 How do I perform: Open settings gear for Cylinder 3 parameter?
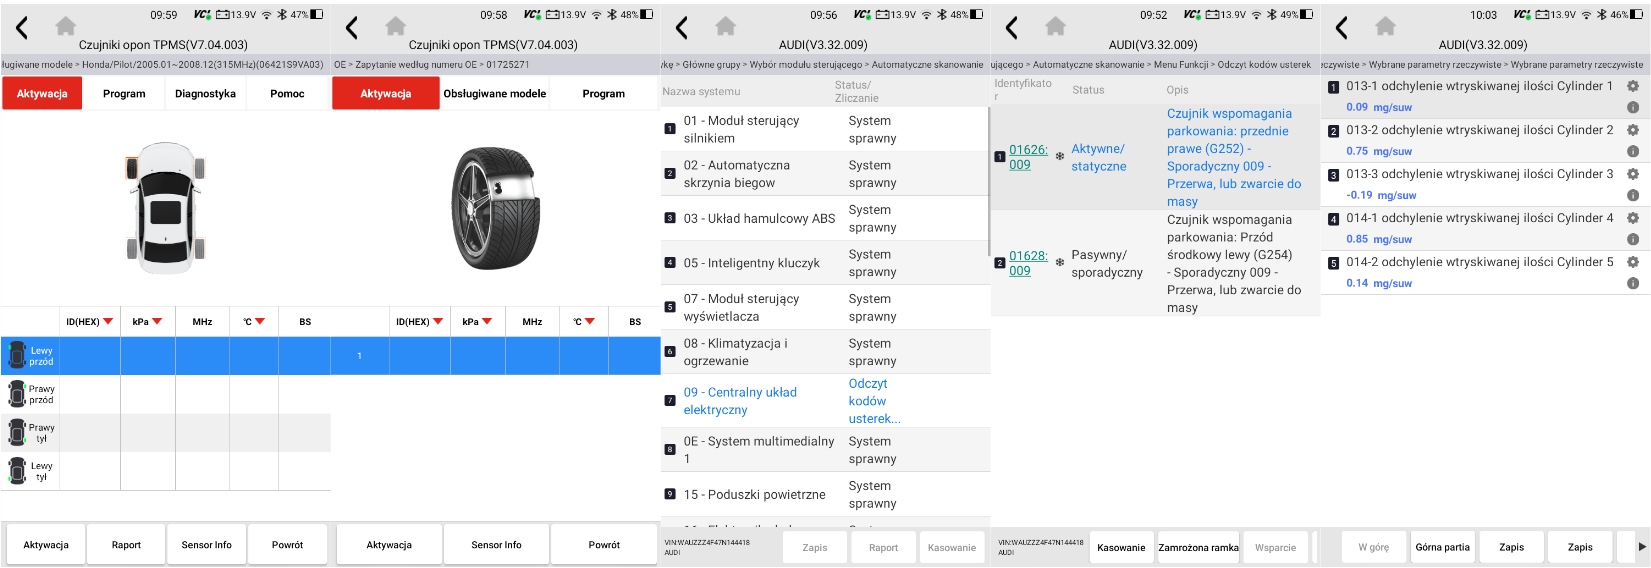pyautogui.click(x=1633, y=174)
